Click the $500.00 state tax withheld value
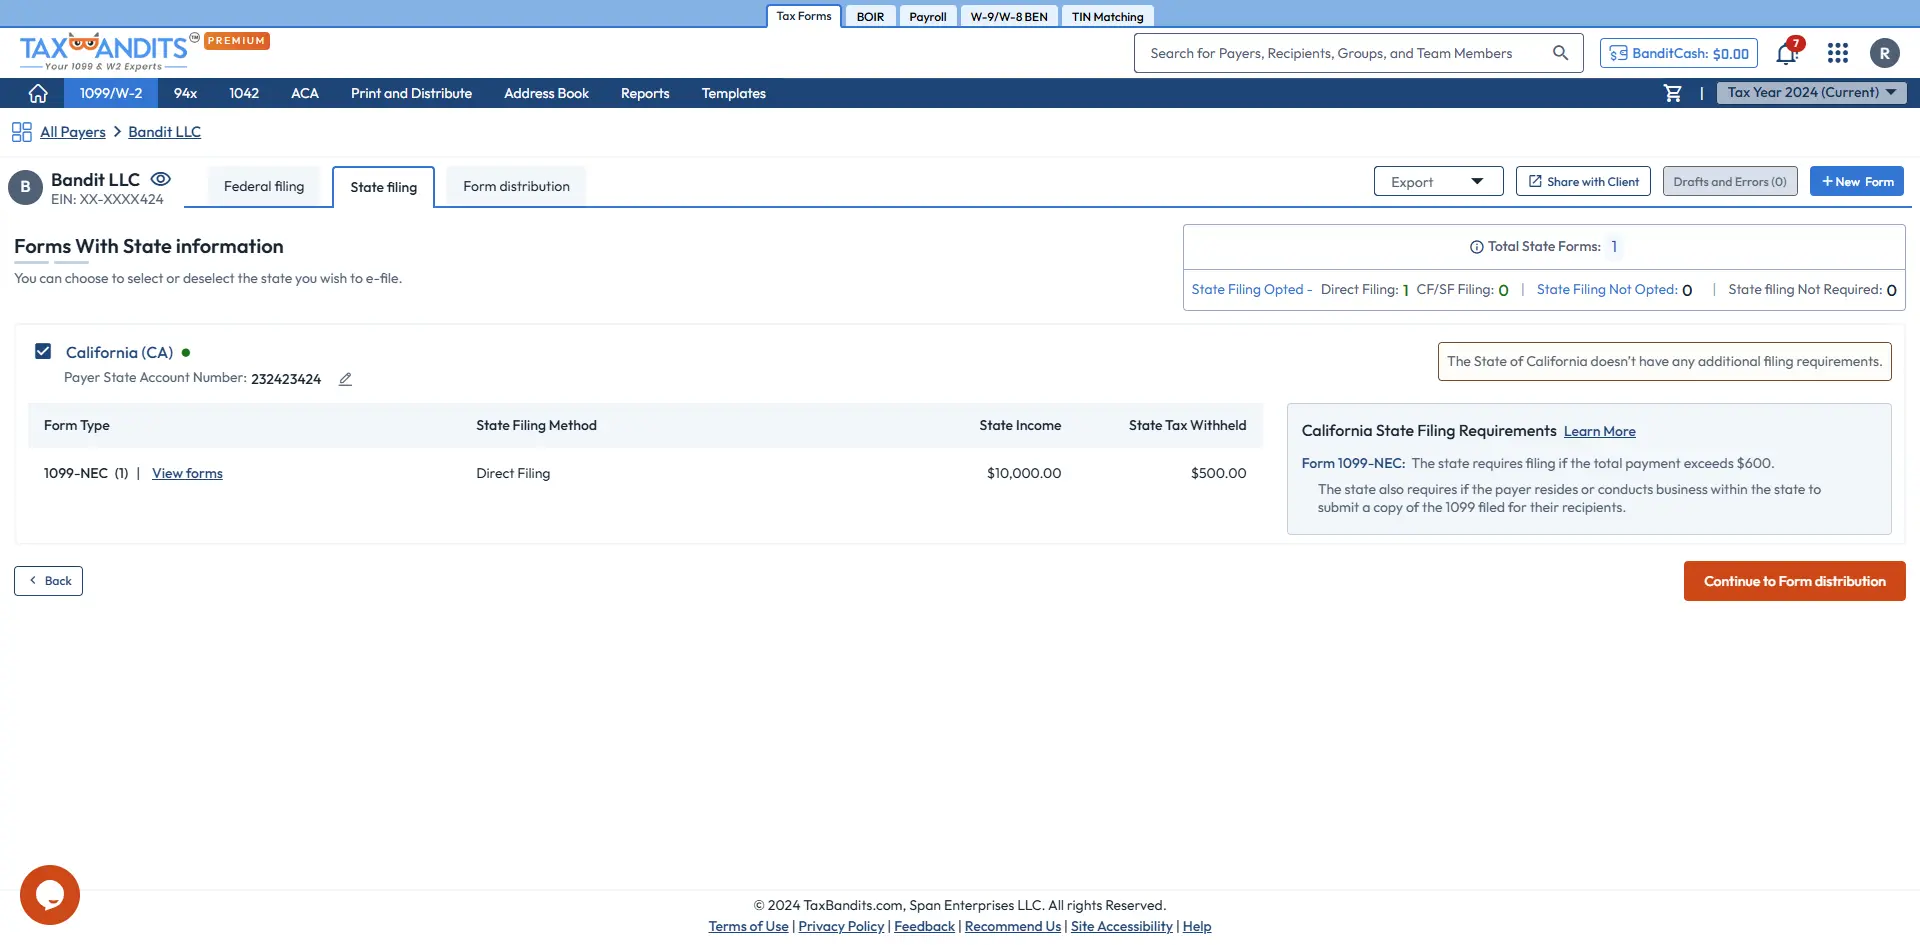This screenshot has height=945, width=1920. 1218,474
